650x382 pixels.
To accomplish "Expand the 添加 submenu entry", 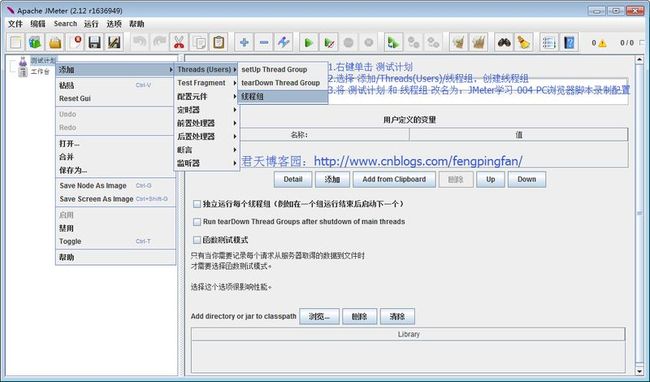I will (x=115, y=70).
